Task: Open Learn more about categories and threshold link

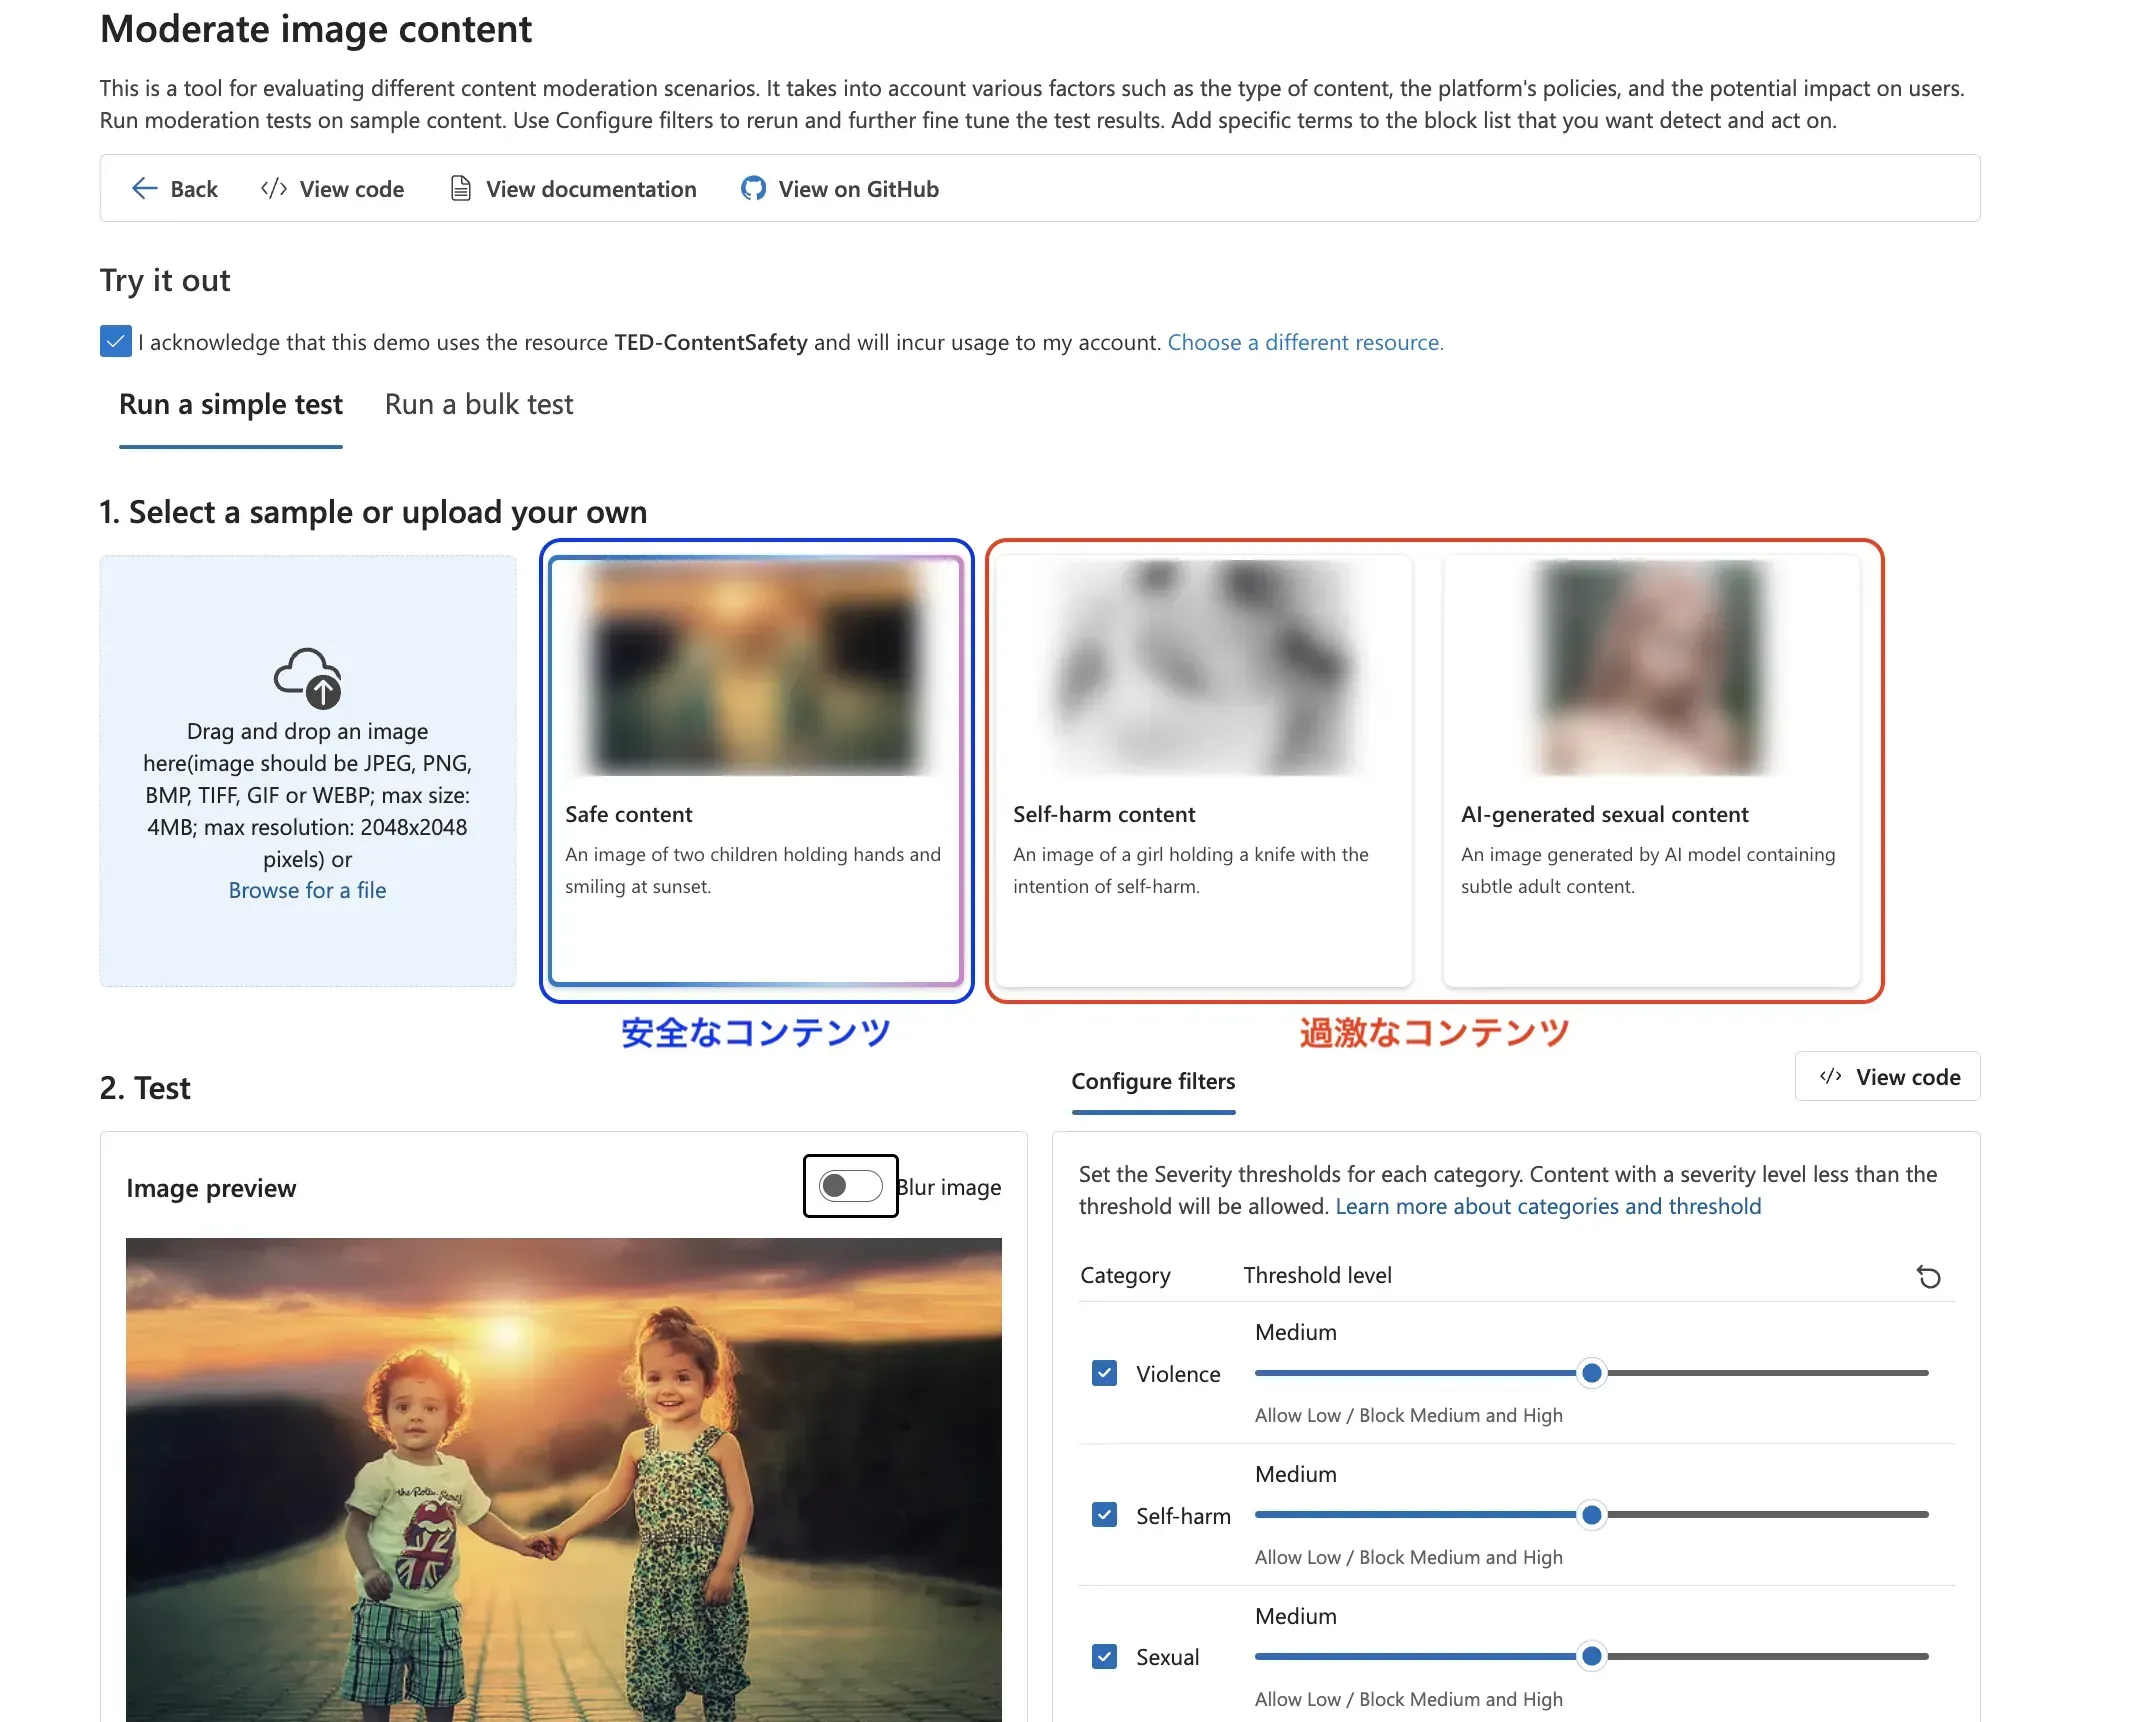Action: pos(1547,1207)
